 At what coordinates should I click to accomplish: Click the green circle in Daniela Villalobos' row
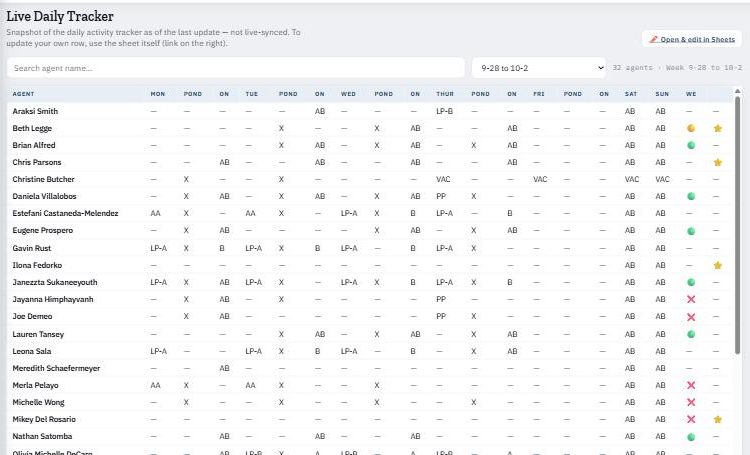click(691, 196)
